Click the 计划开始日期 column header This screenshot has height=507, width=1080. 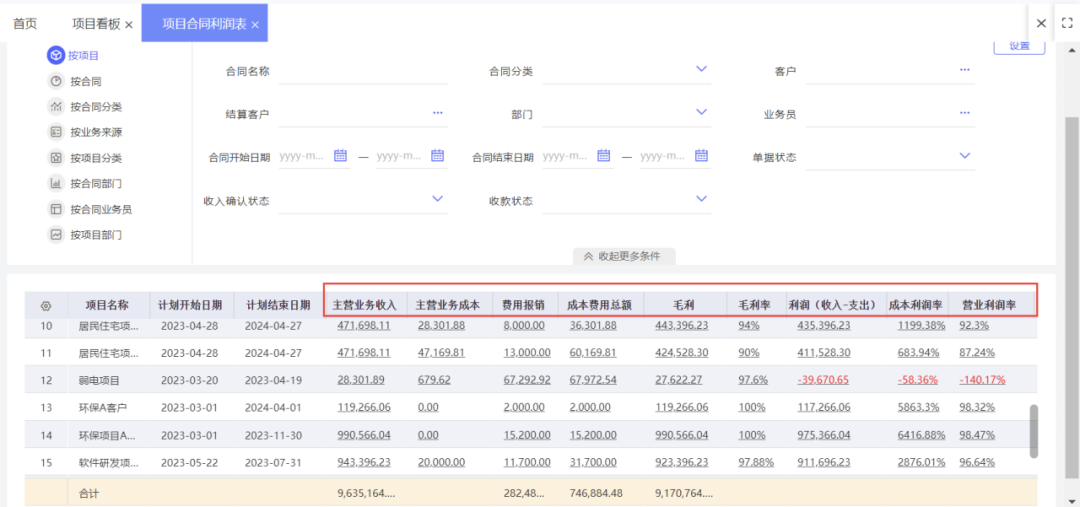(x=190, y=304)
